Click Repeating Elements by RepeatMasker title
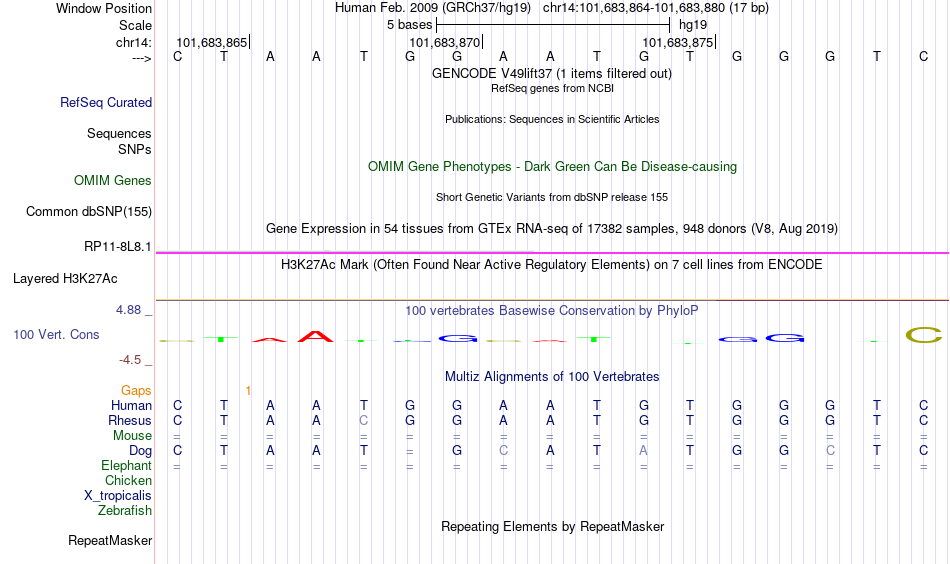 tap(552, 526)
